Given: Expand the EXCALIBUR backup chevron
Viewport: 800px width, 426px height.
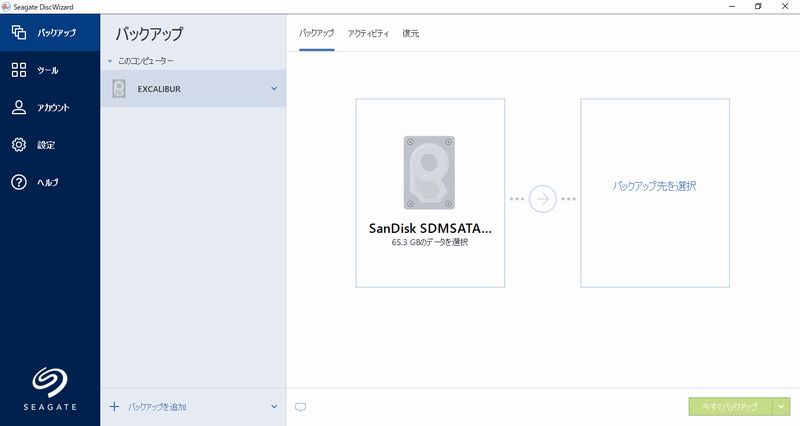Looking at the screenshot, I should pyautogui.click(x=274, y=89).
